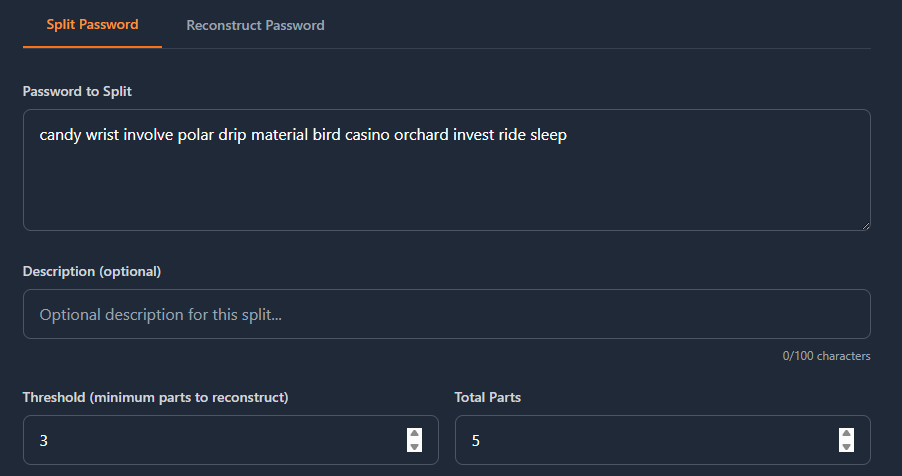Place cursor on the word "orchard"
Viewport: 902px width, 476px height.
pyautogui.click(x=421, y=135)
